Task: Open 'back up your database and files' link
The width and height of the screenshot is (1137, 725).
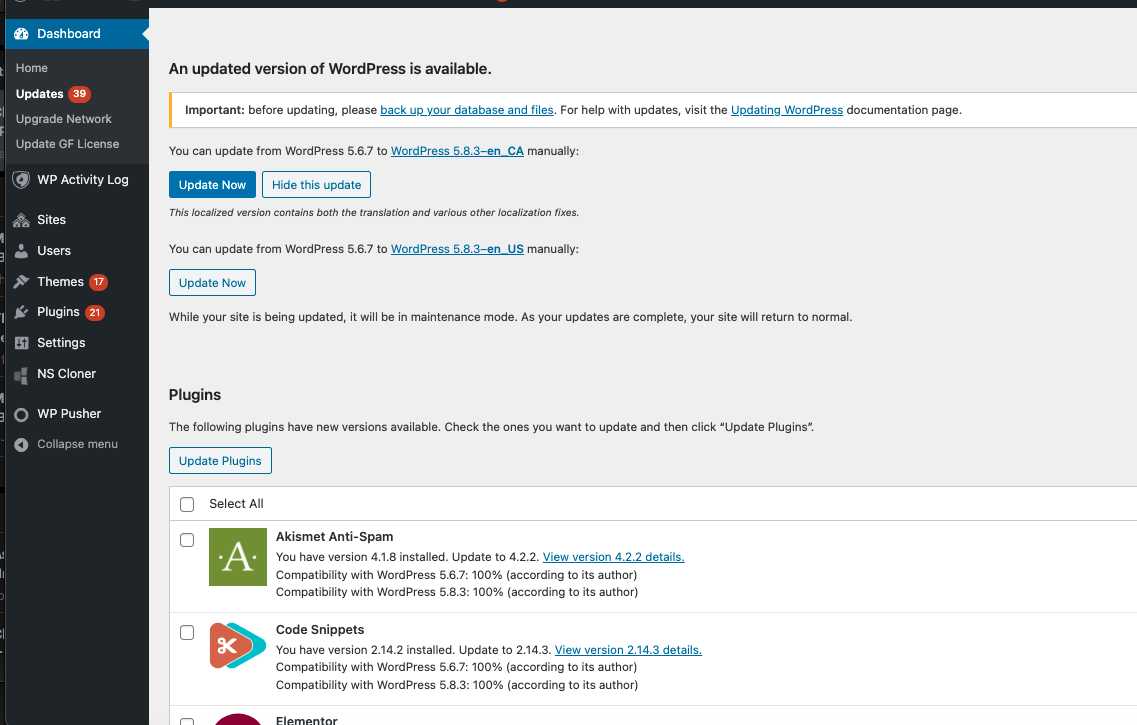Action: point(467,110)
